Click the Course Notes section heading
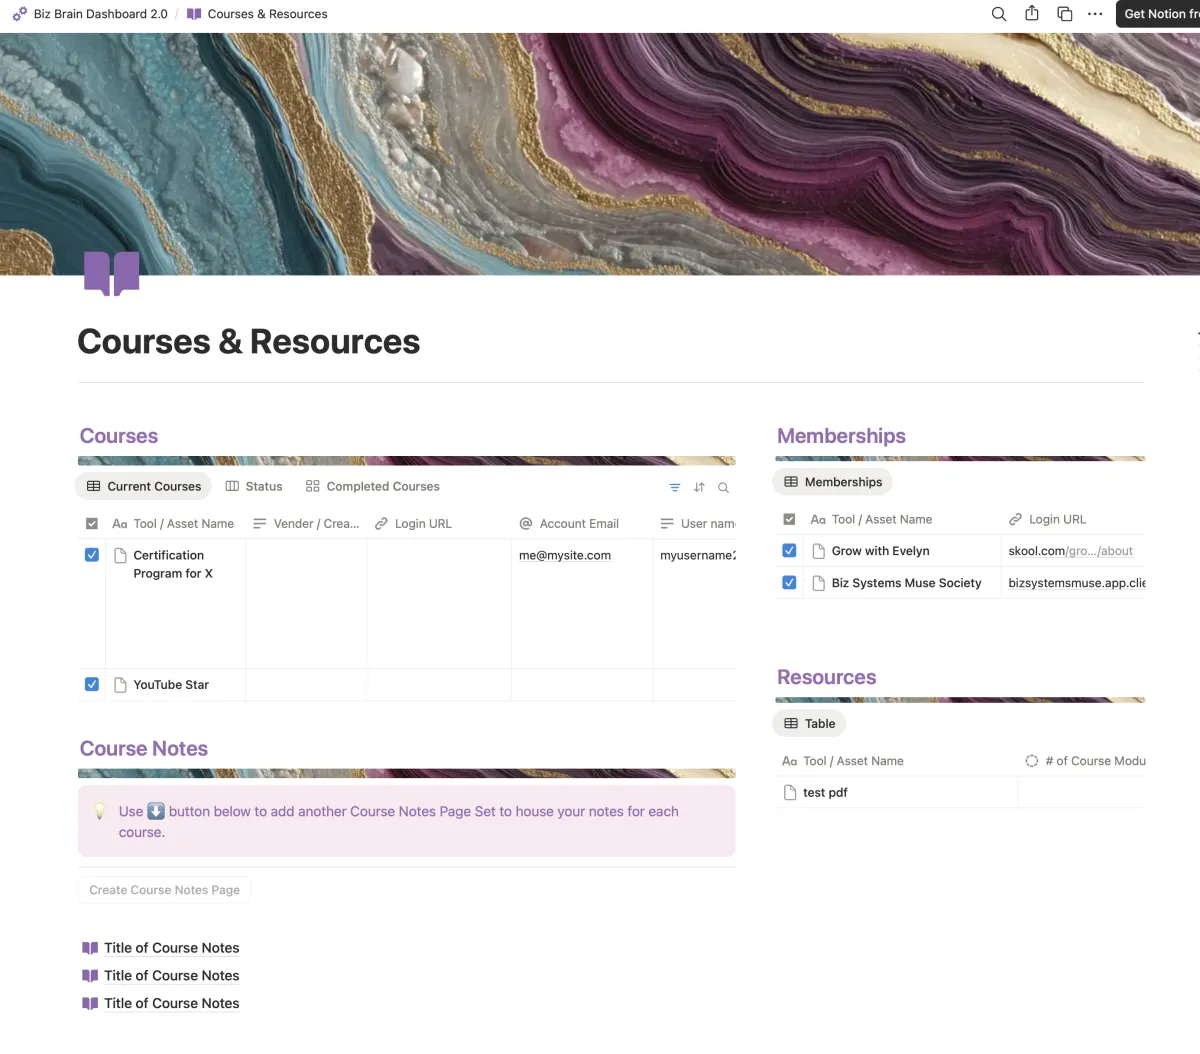1200x1054 pixels. (144, 749)
